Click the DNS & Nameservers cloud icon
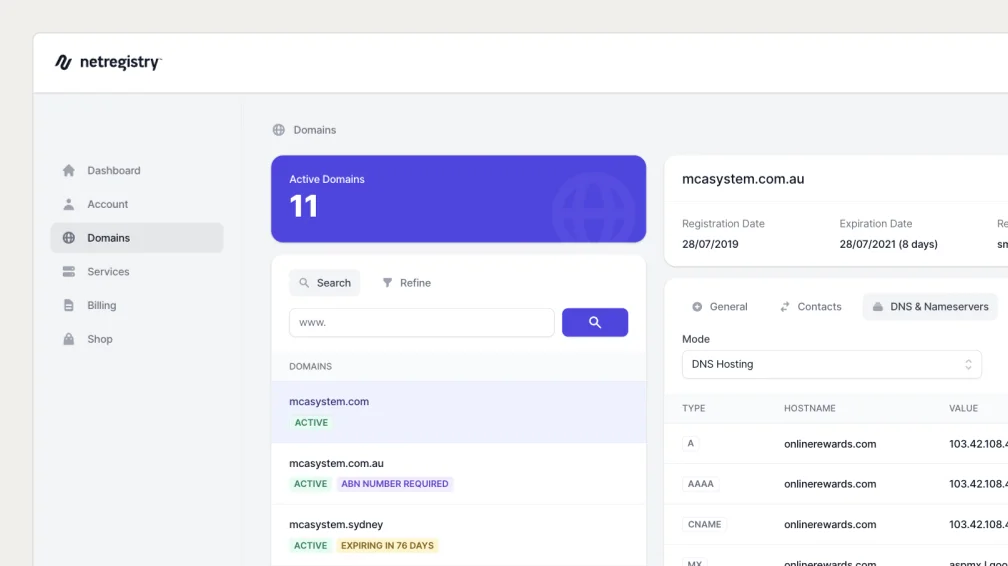This screenshot has width=1008, height=566. [x=878, y=307]
